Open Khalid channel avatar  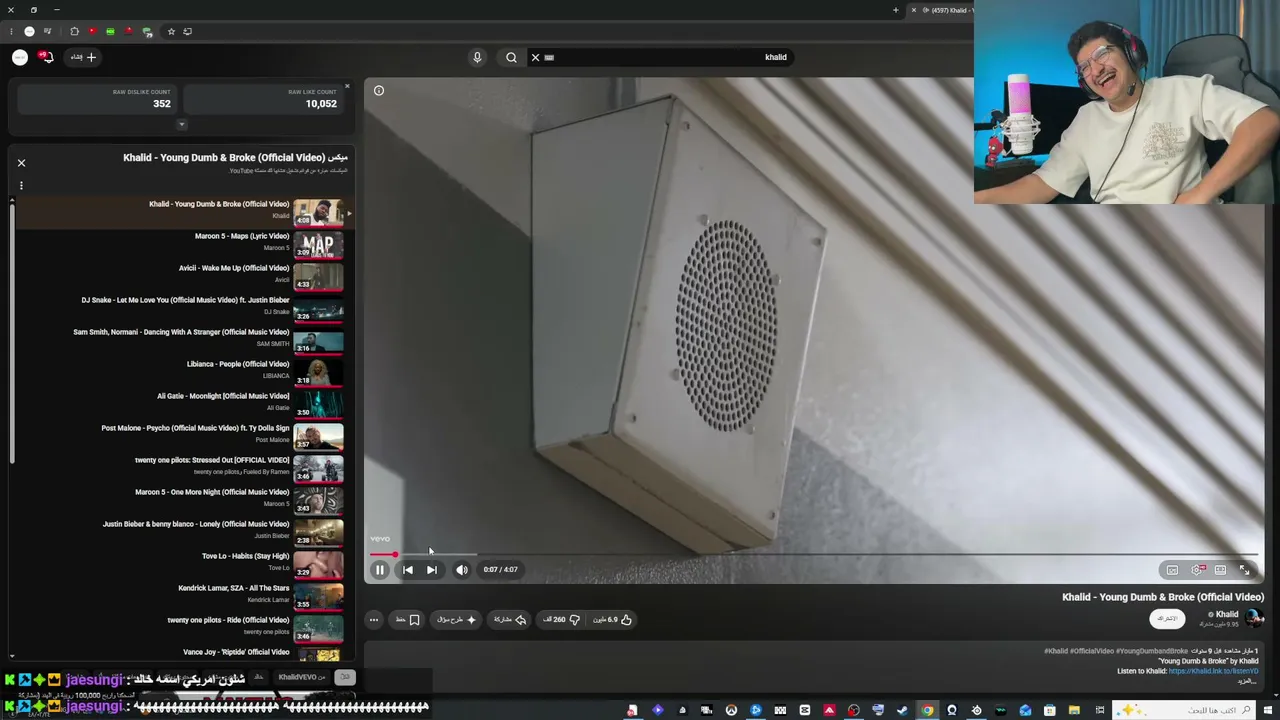[1255, 618]
